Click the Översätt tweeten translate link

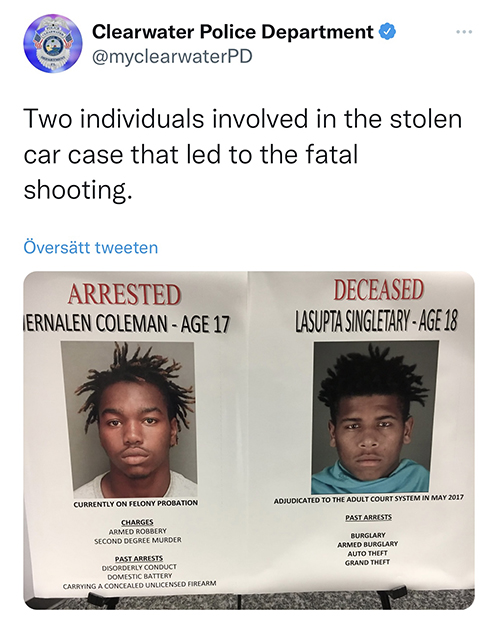coord(91,247)
